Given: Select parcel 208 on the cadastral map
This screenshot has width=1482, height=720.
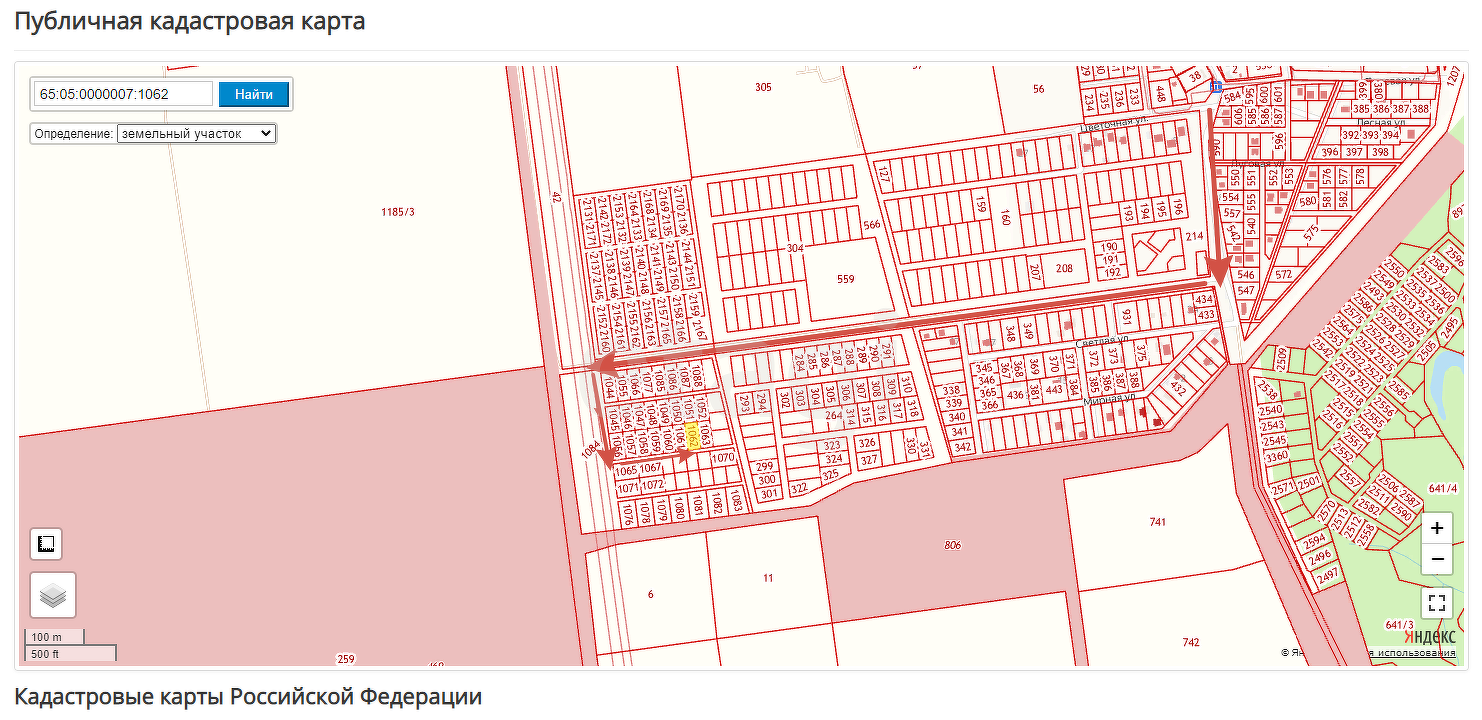Looking at the screenshot, I should pyautogui.click(x=1064, y=268).
